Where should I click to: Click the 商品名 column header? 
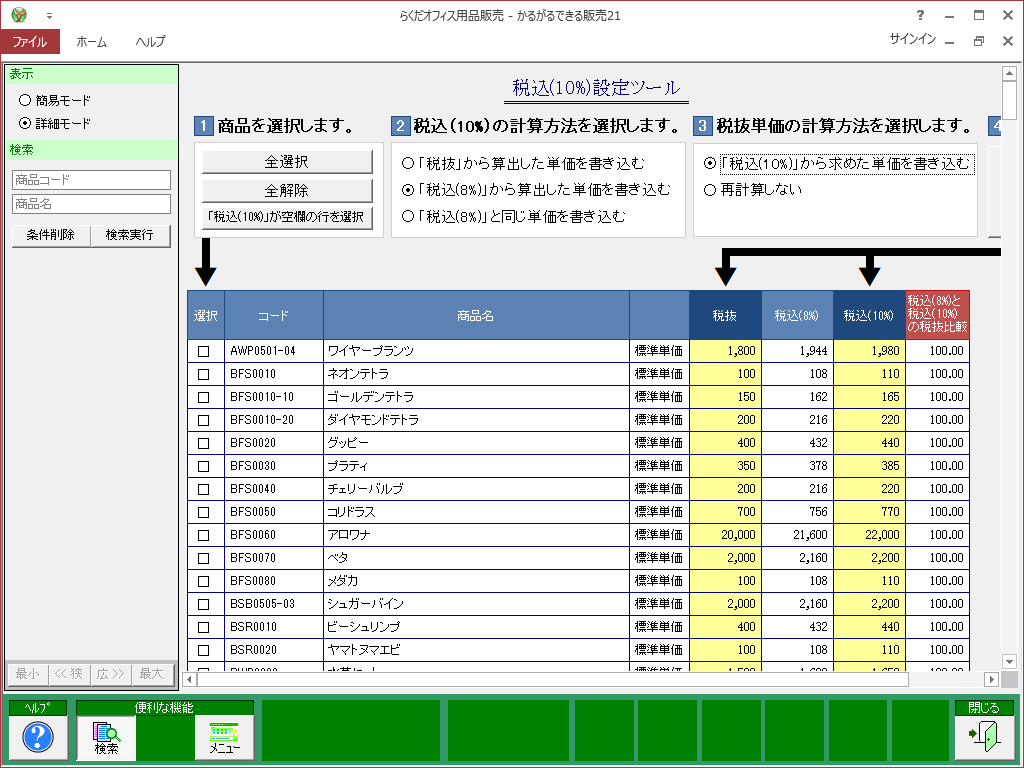click(x=476, y=315)
